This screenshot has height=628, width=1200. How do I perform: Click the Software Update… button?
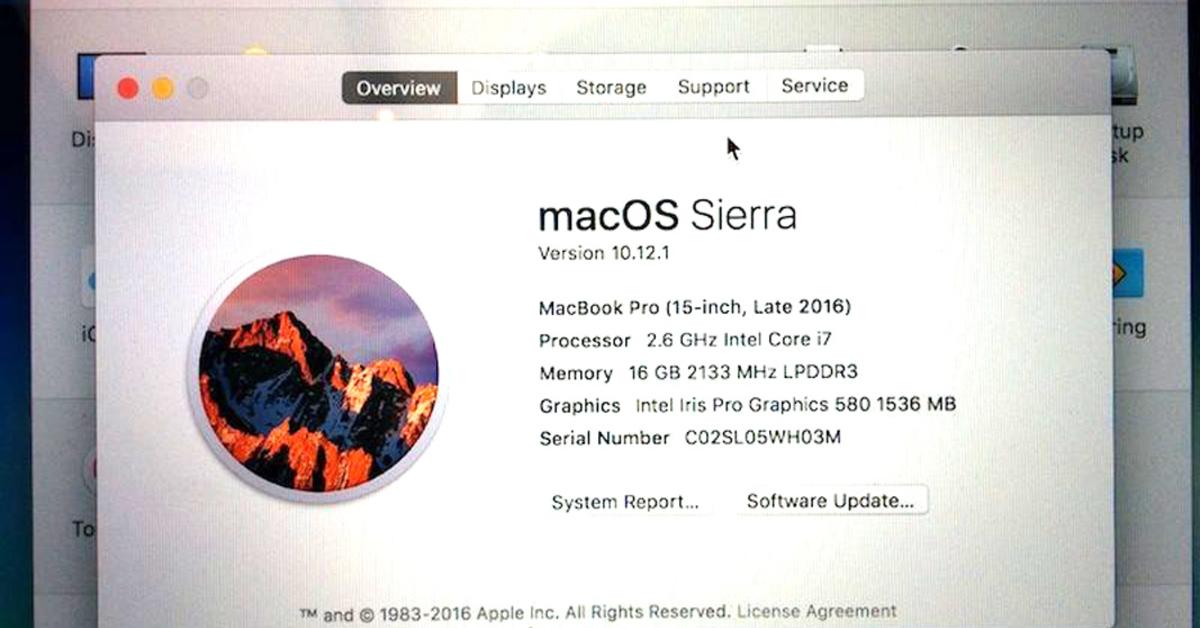(830, 501)
